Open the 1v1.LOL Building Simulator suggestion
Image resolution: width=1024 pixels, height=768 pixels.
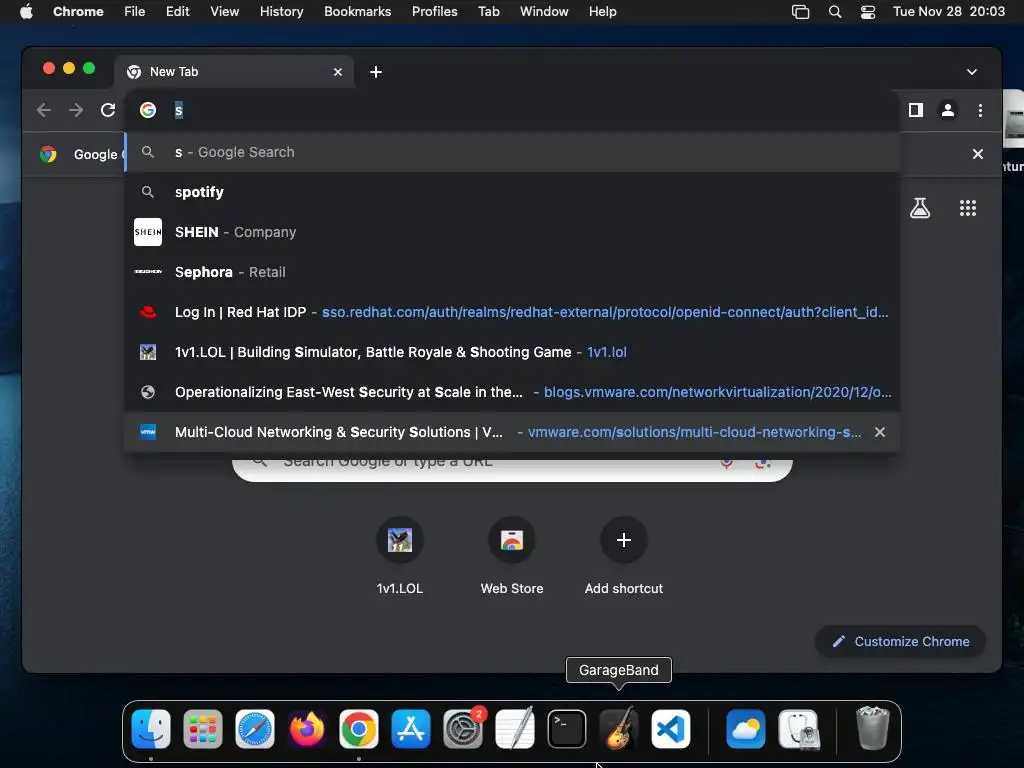512,352
